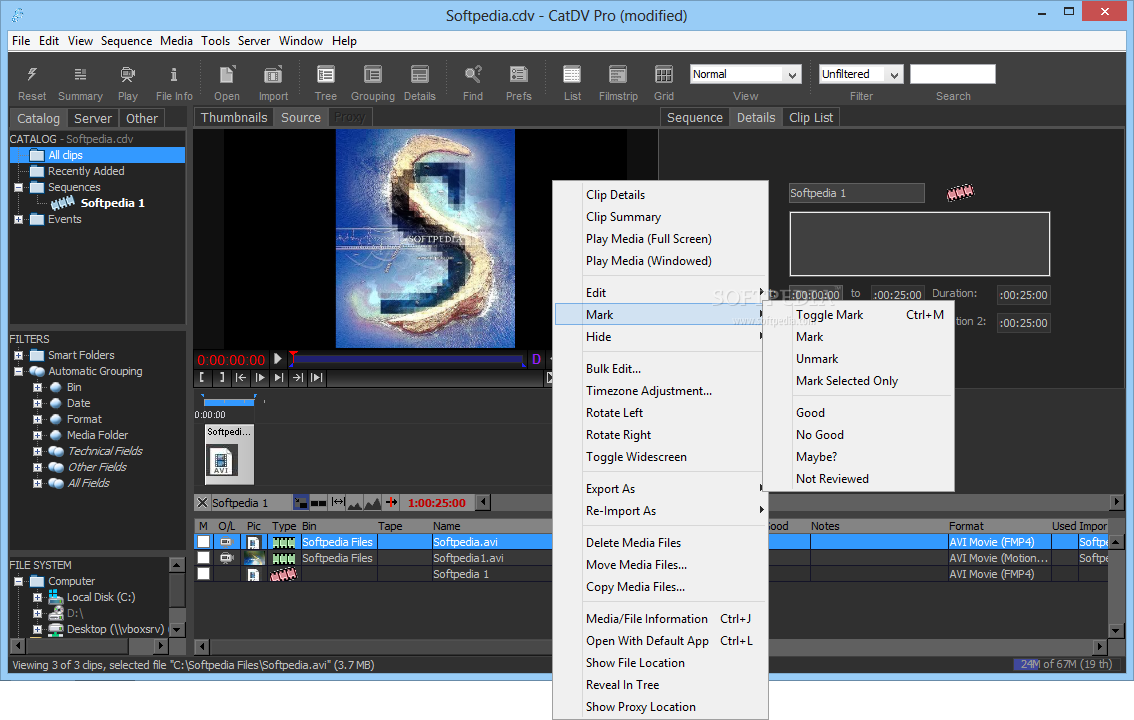Set the In point with left bracket button
This screenshot has width=1134, height=720.
pos(202,377)
